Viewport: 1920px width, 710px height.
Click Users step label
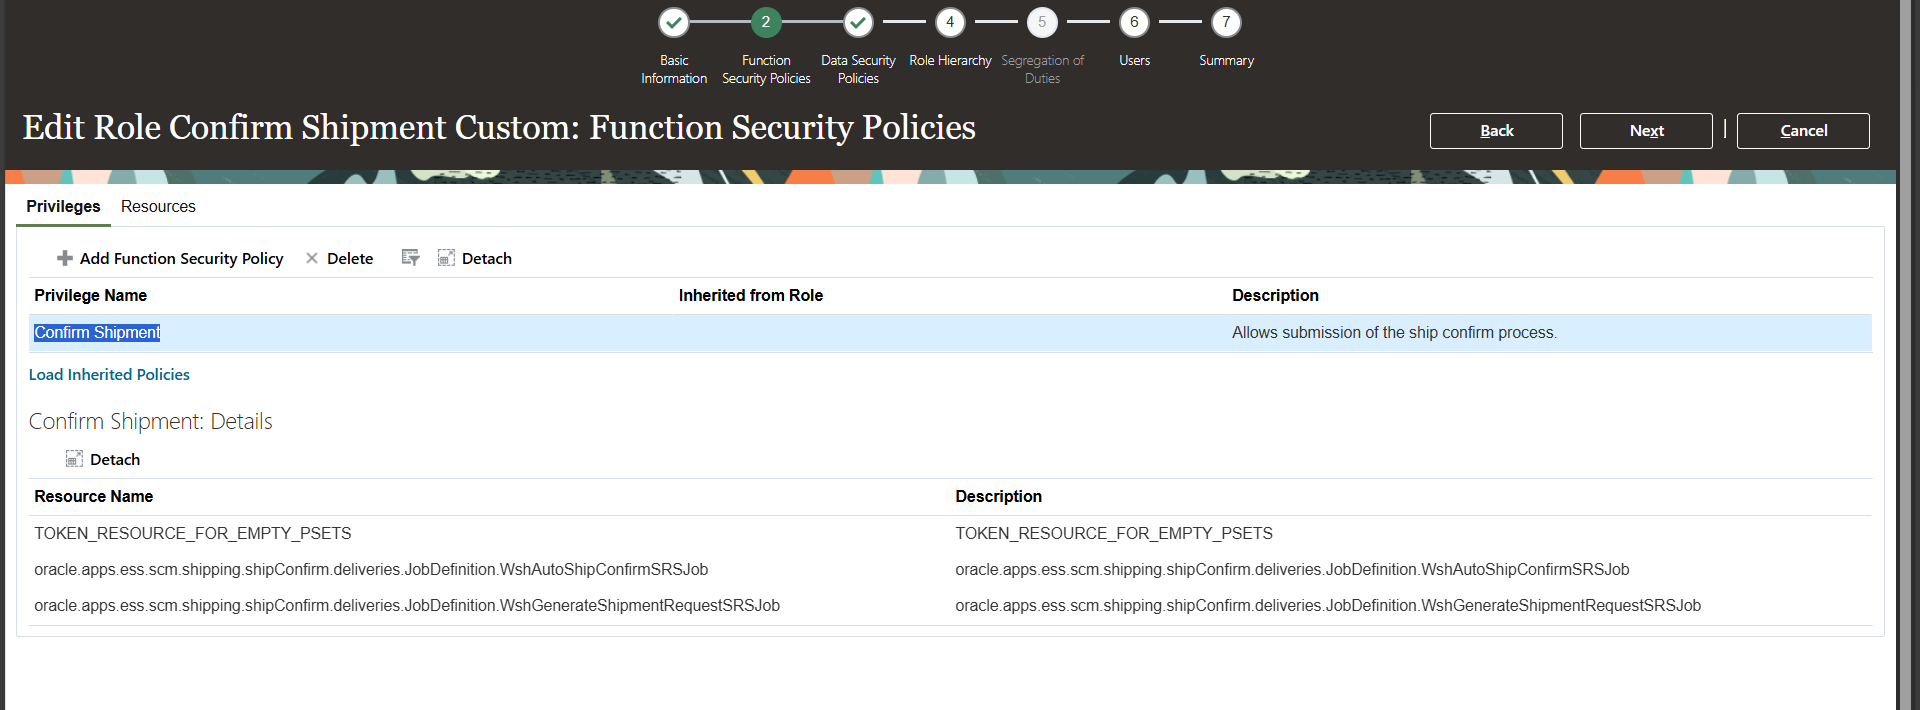tap(1134, 60)
